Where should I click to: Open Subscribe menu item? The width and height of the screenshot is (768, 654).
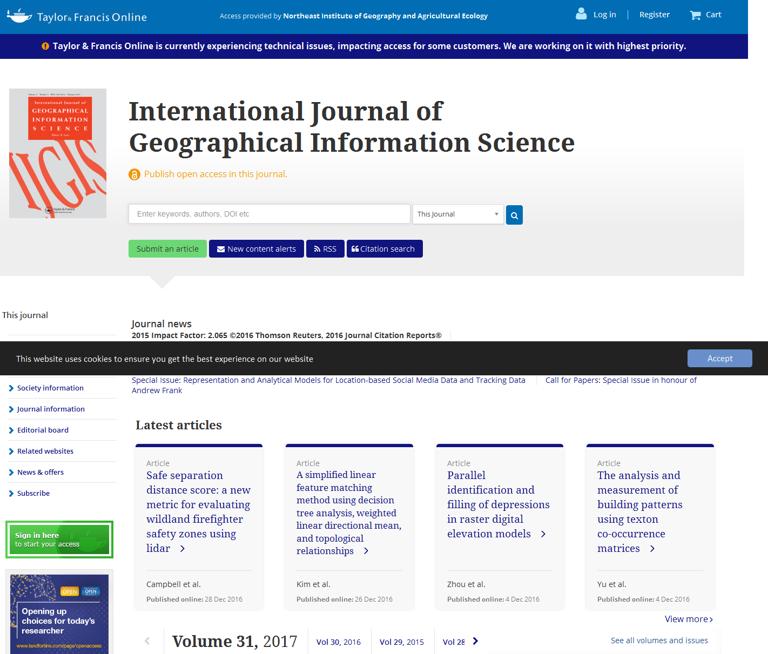33,493
